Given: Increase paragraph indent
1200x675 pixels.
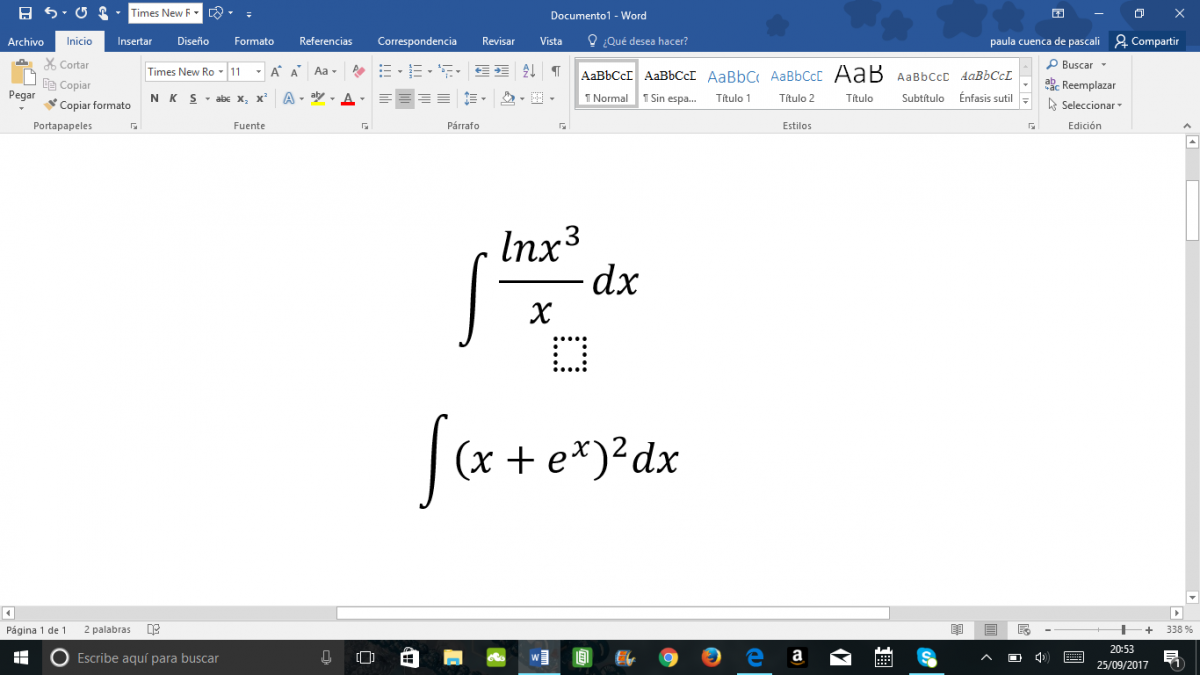Looking at the screenshot, I should point(502,72).
